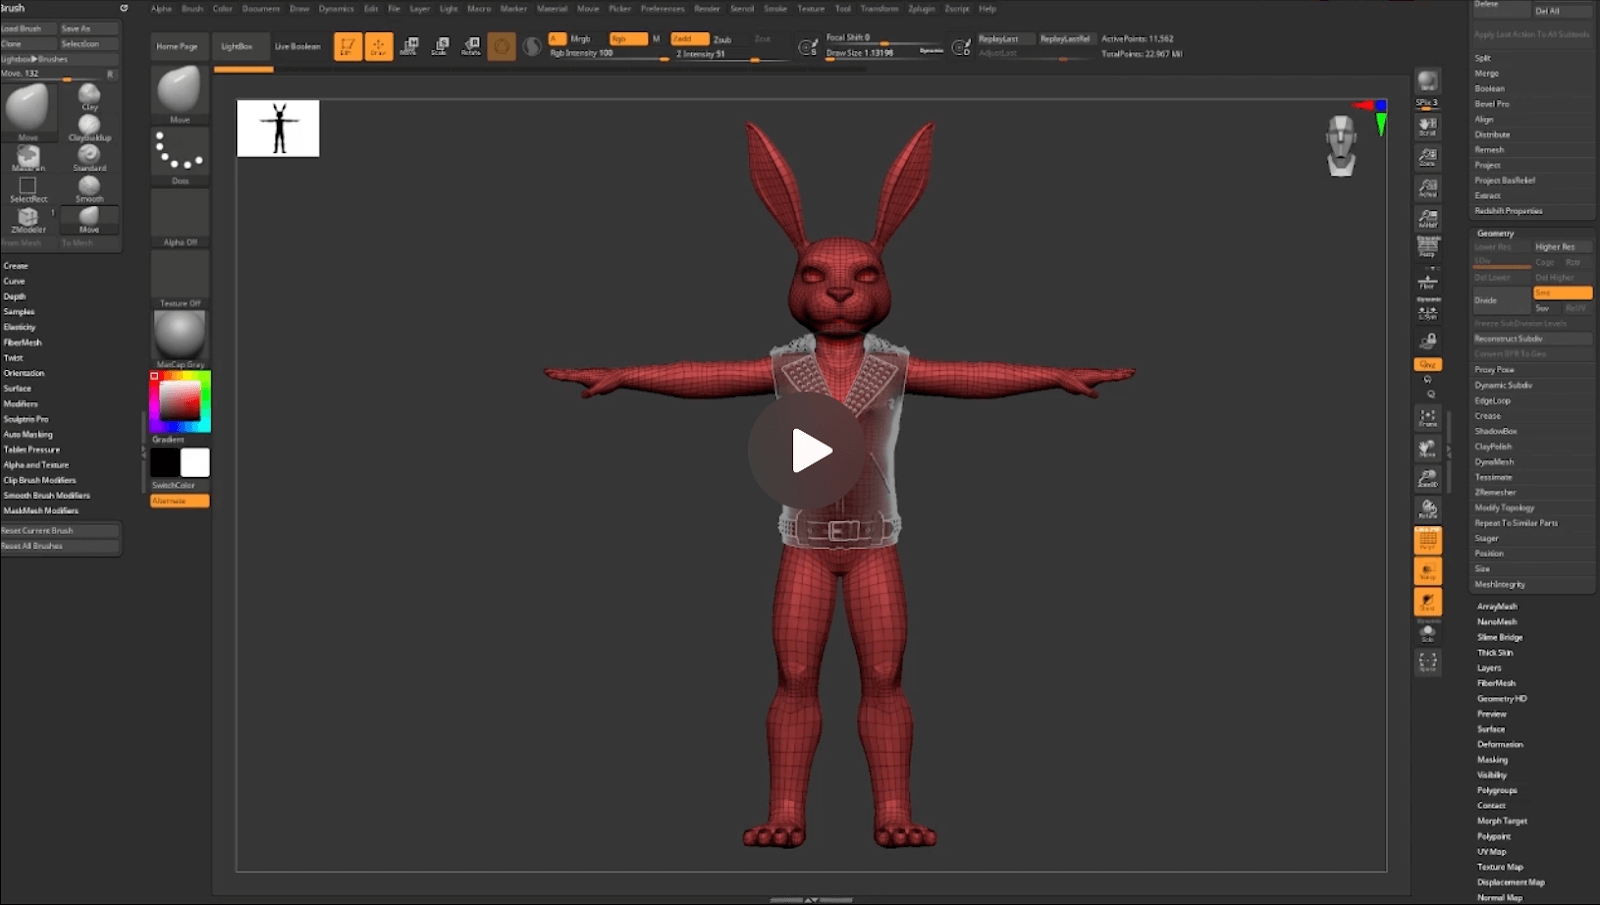The image size is (1600, 905).
Task: Select the Clay brush icon
Action: point(89,95)
